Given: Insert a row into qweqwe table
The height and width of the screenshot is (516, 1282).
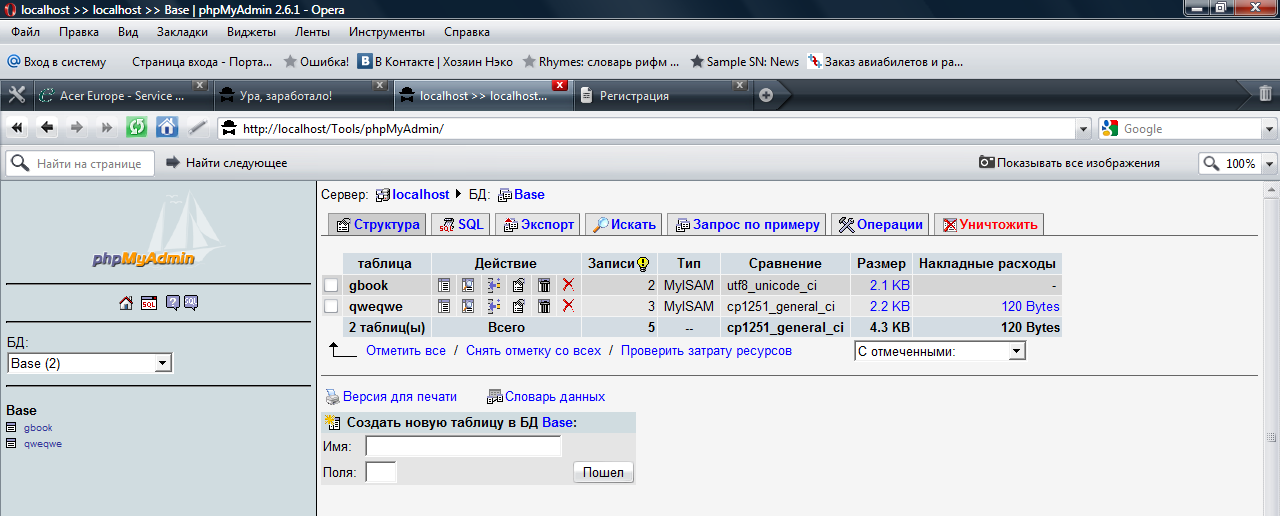Looking at the screenshot, I should pyautogui.click(x=493, y=306).
